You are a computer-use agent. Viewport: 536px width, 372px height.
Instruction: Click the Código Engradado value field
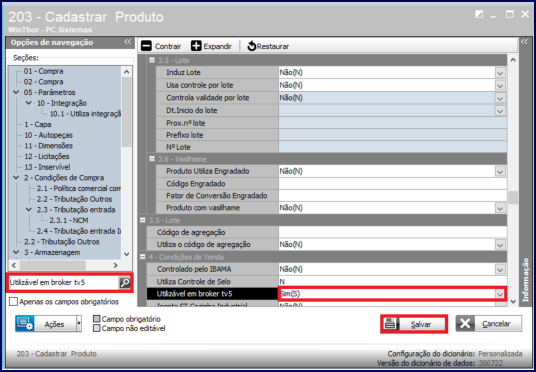(x=392, y=184)
